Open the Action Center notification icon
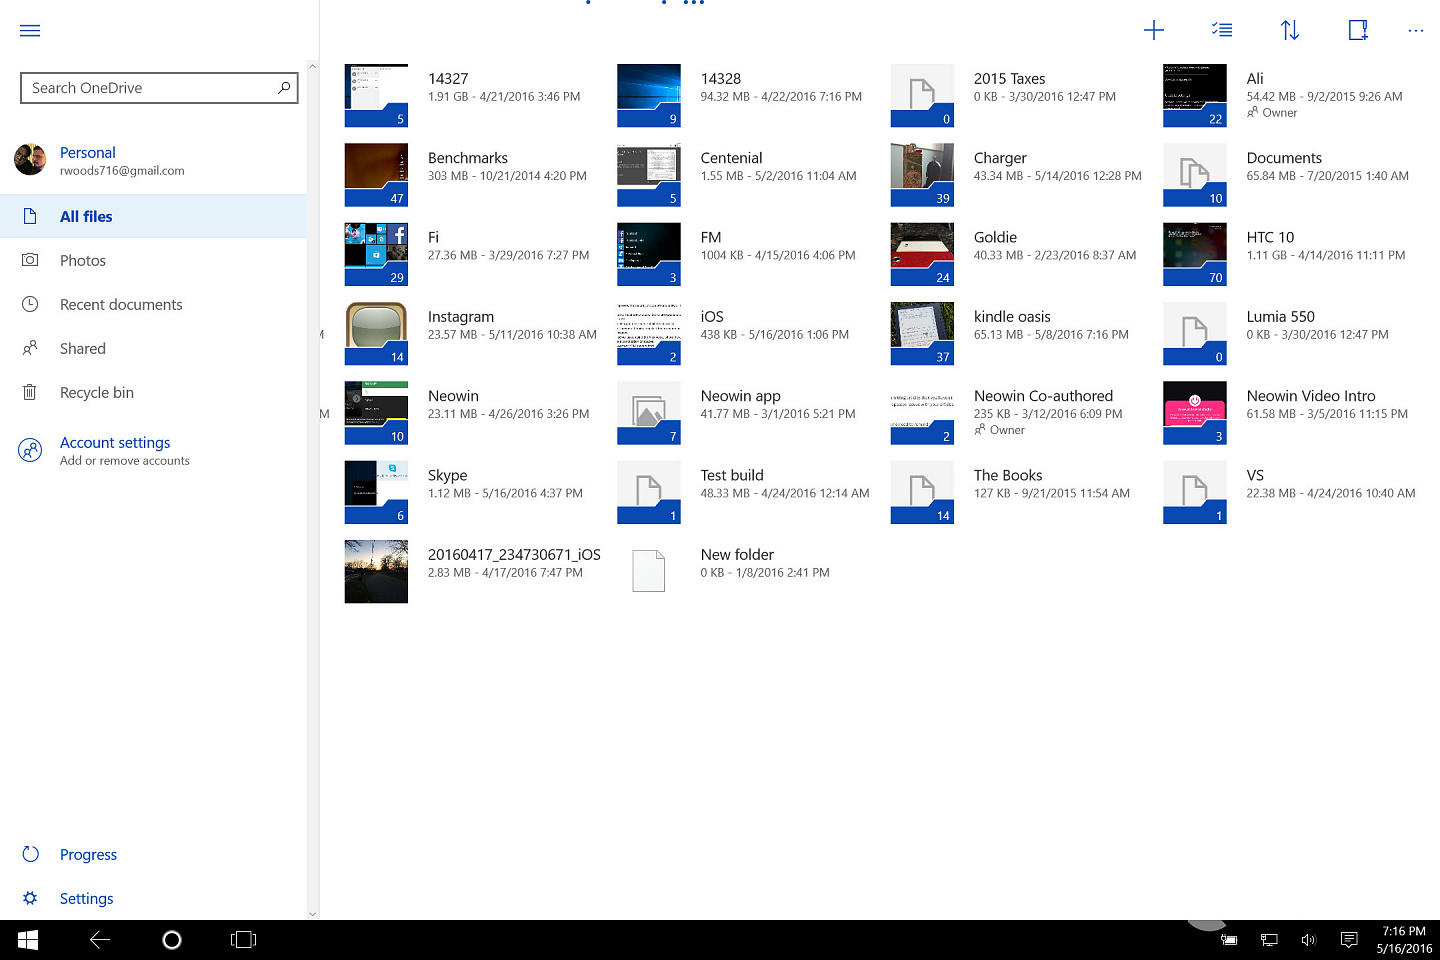 click(x=1349, y=940)
